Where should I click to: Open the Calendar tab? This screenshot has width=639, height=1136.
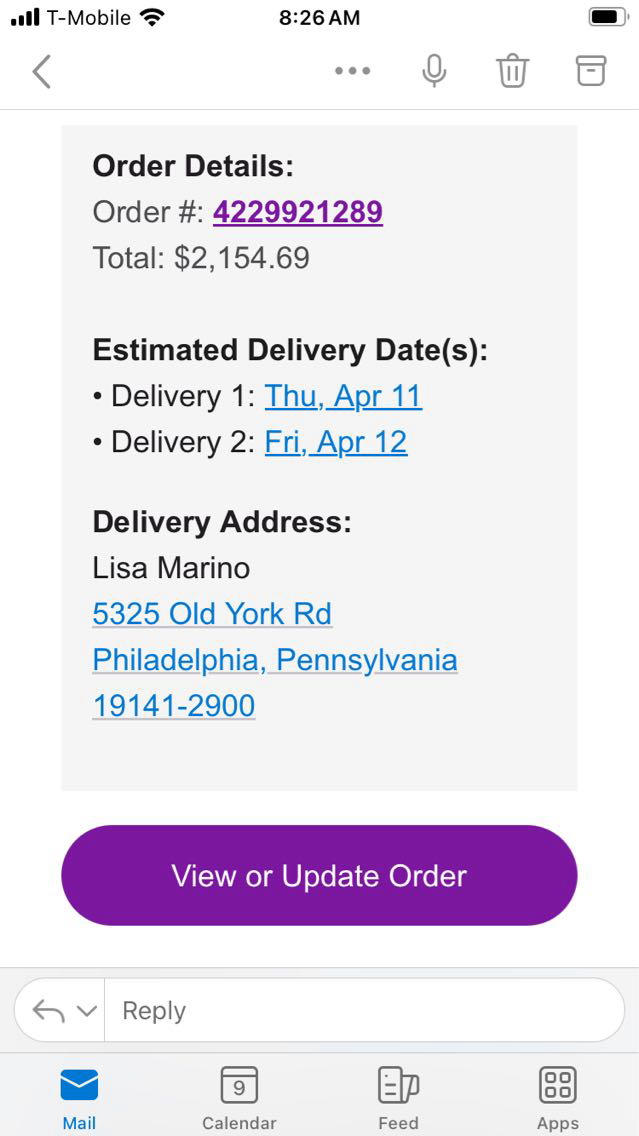(239, 1097)
